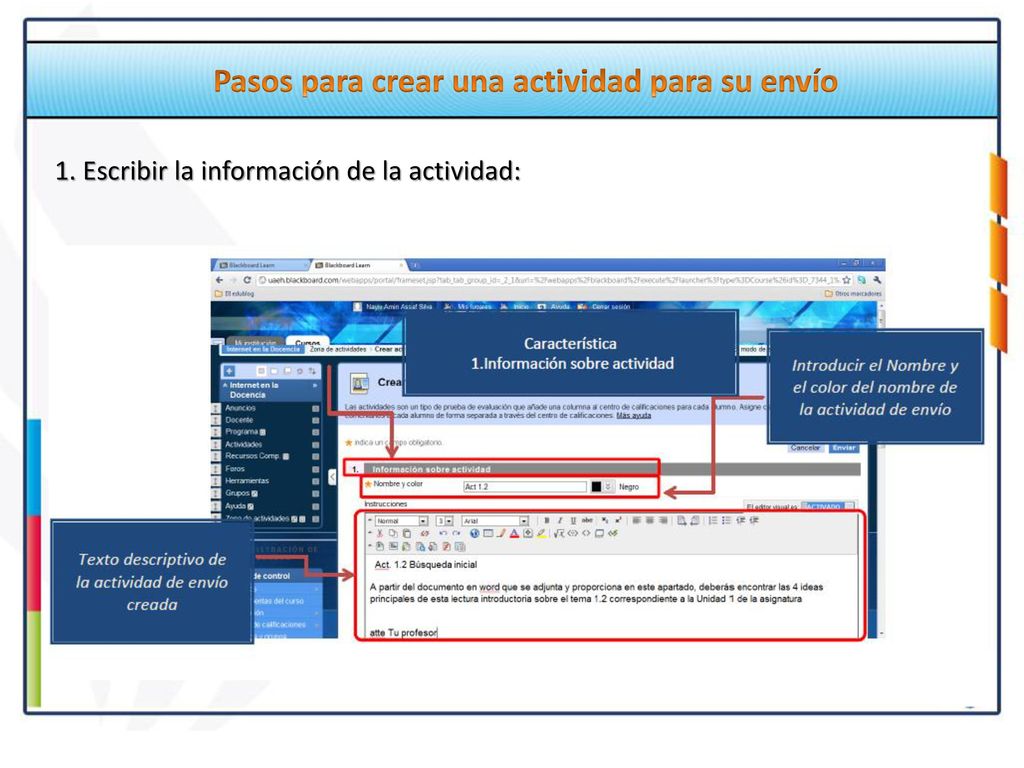Click the Cancelar button
1024x768 pixels.
[x=805, y=448]
